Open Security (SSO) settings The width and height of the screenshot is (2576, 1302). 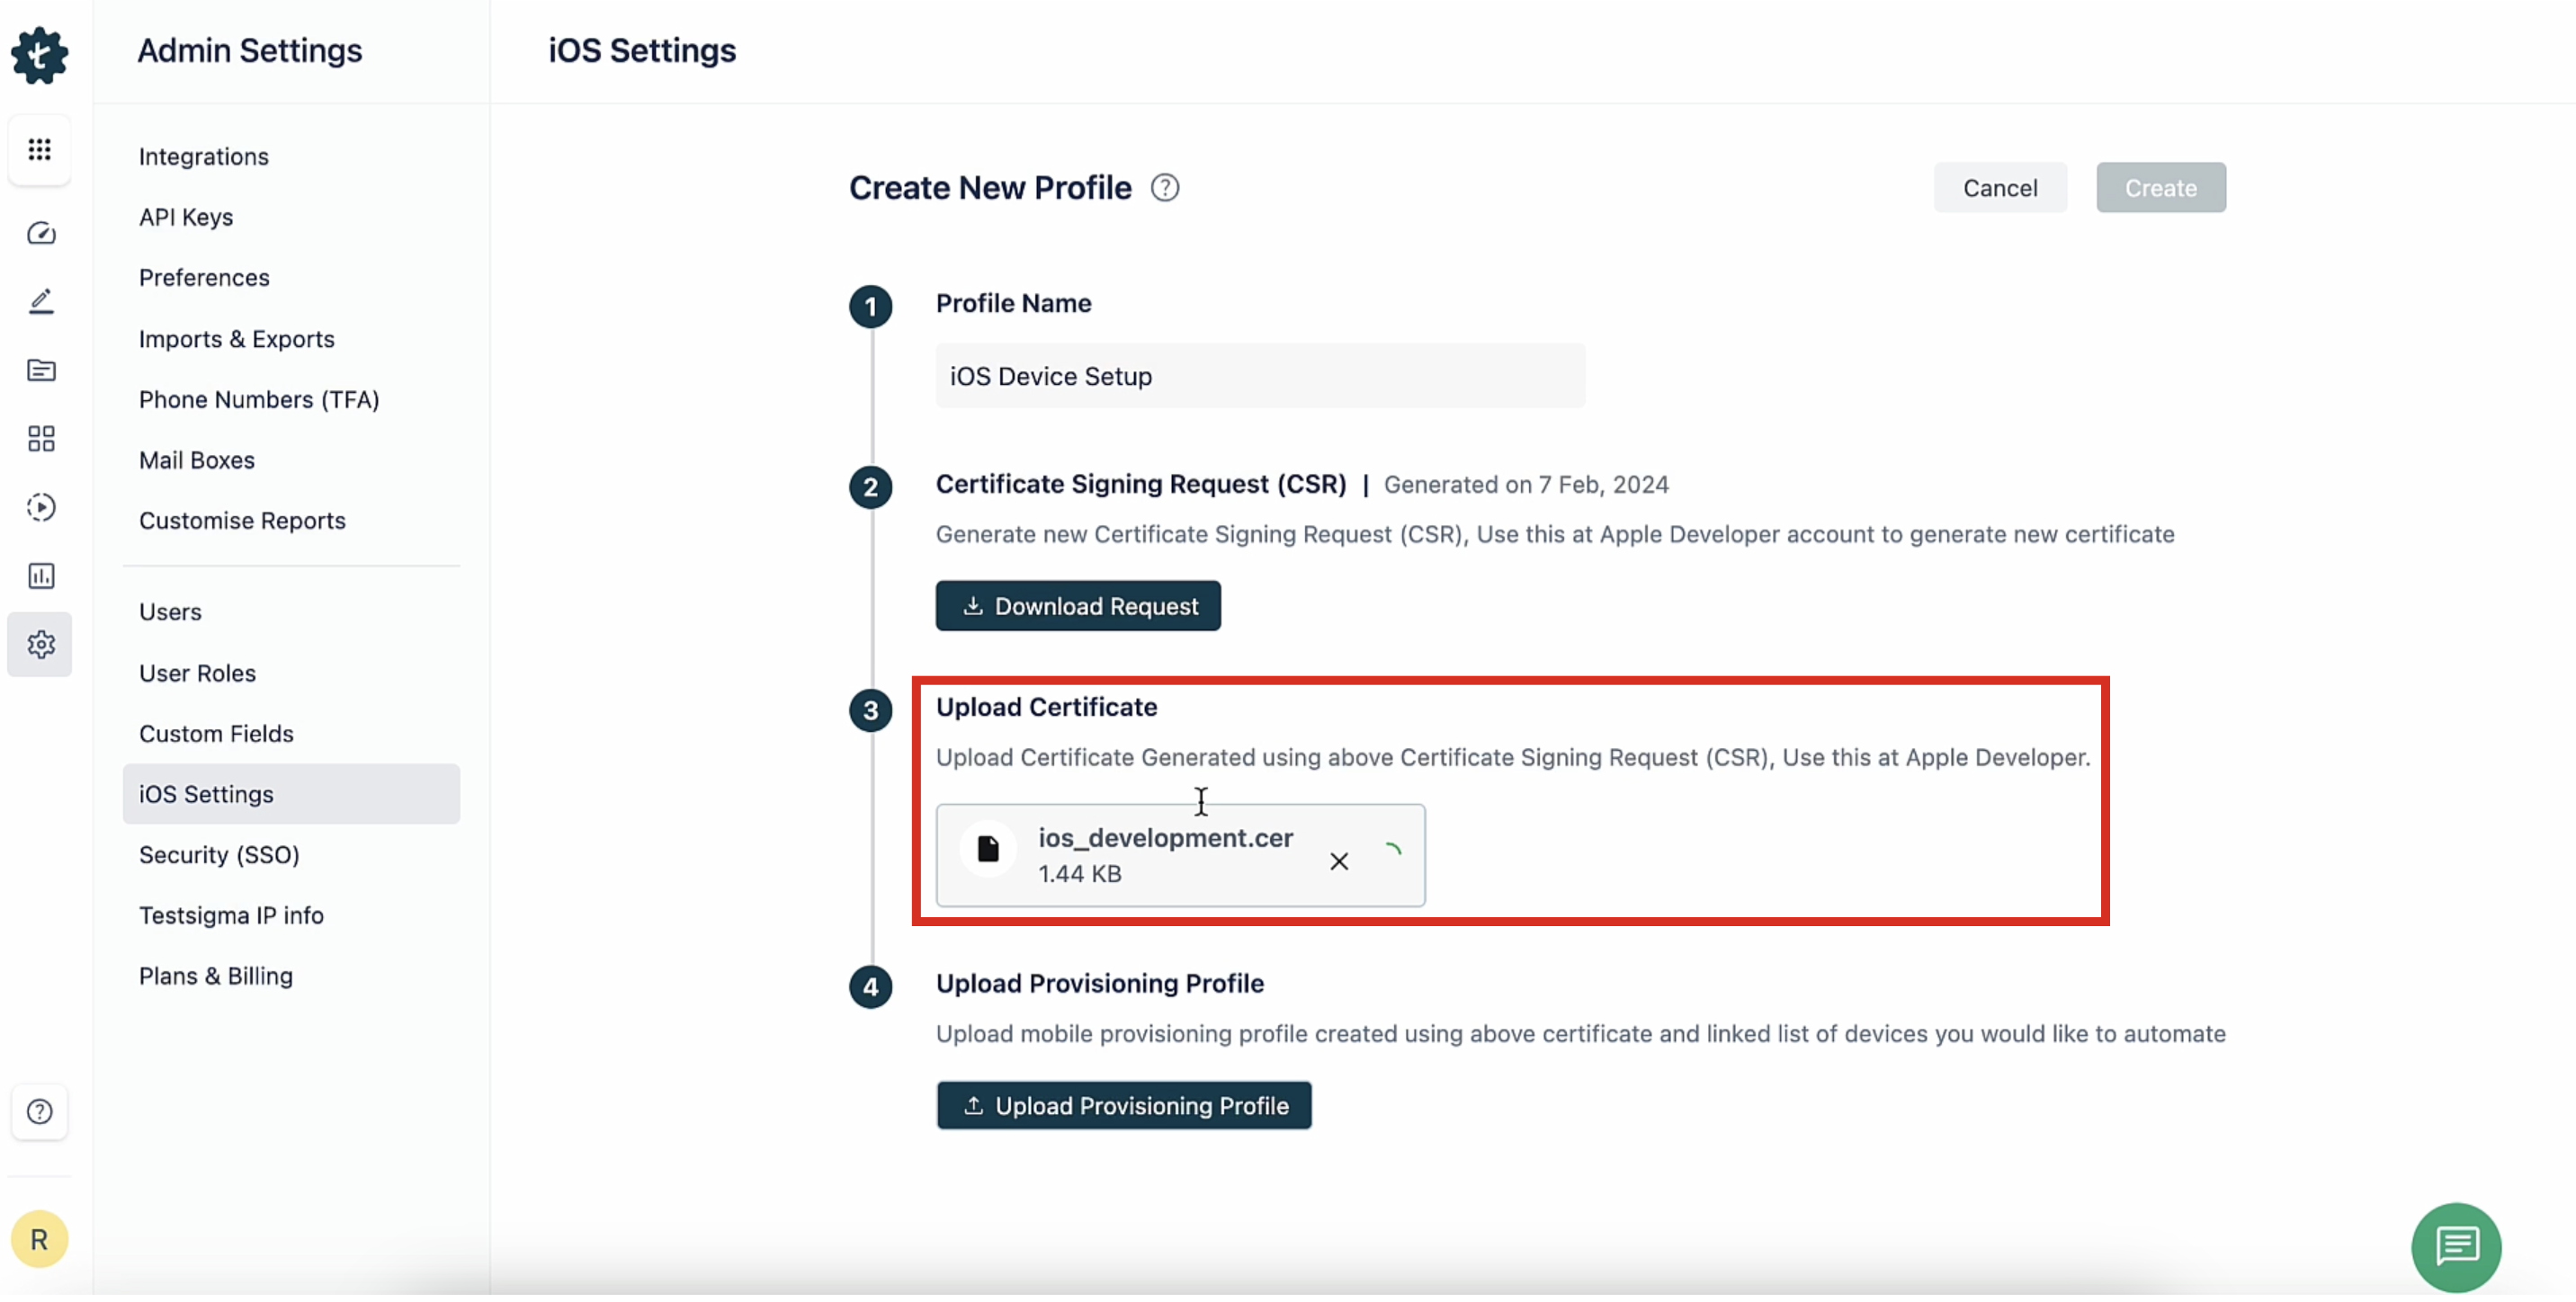click(x=219, y=855)
